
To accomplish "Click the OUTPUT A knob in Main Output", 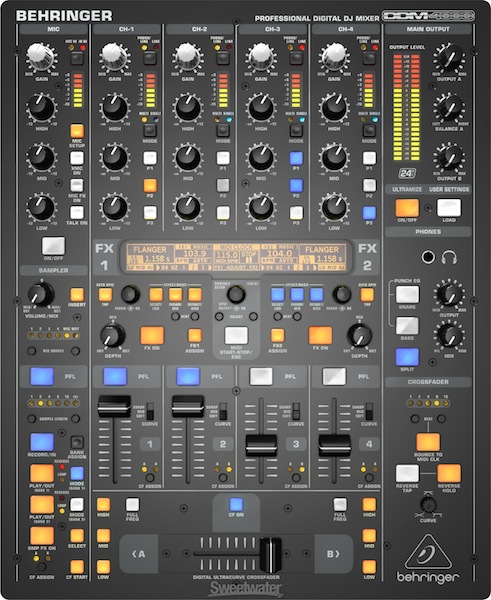I will [449, 57].
